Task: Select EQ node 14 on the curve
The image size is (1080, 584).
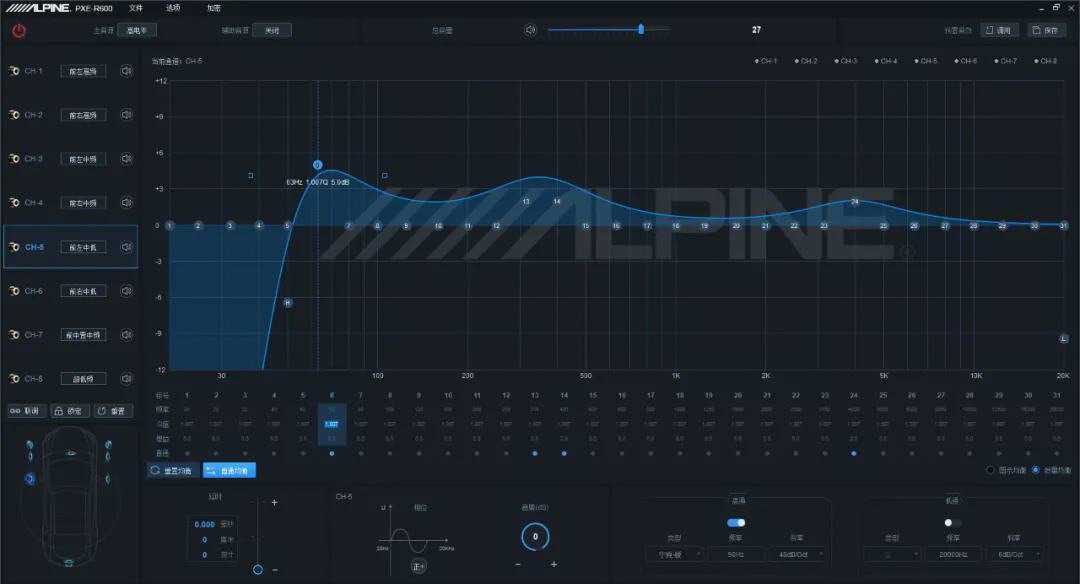Action: click(x=557, y=201)
